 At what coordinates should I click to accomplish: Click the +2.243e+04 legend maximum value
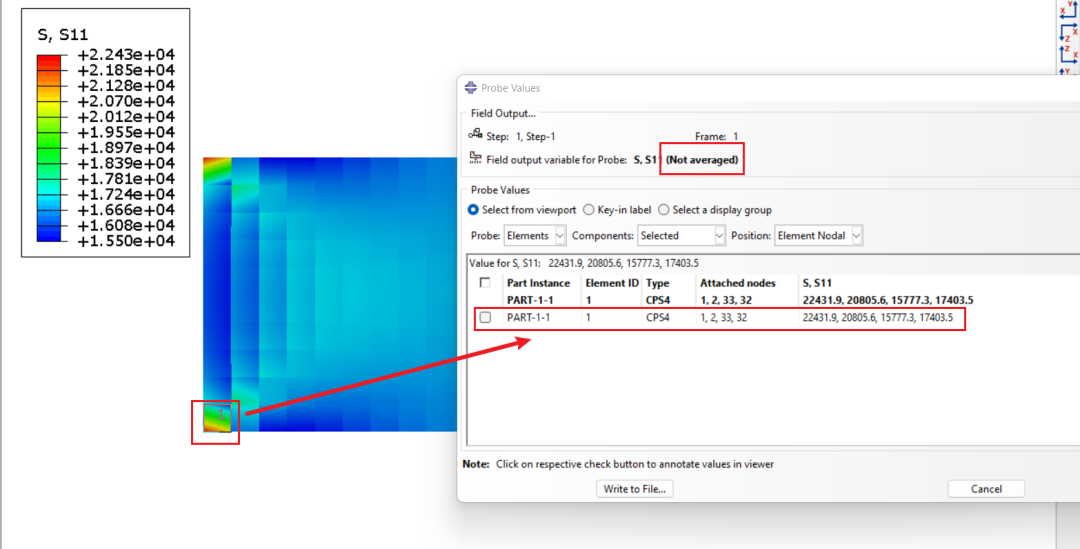pos(126,54)
